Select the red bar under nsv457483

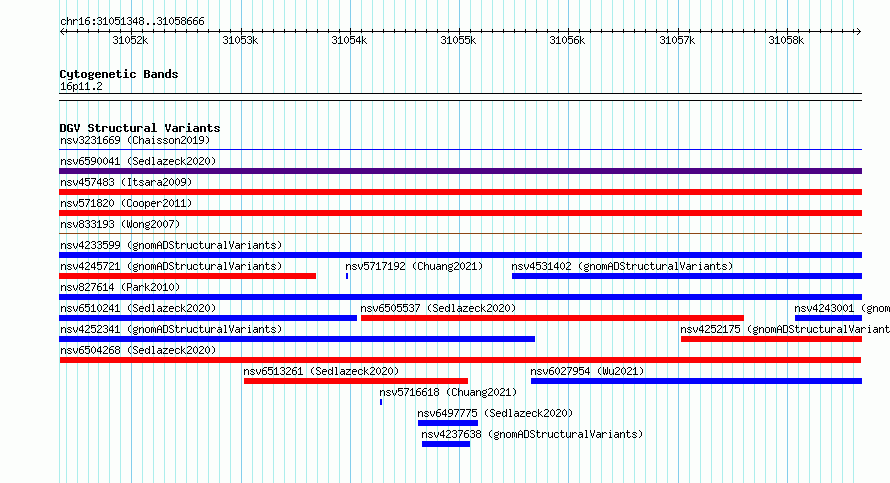pos(460,192)
